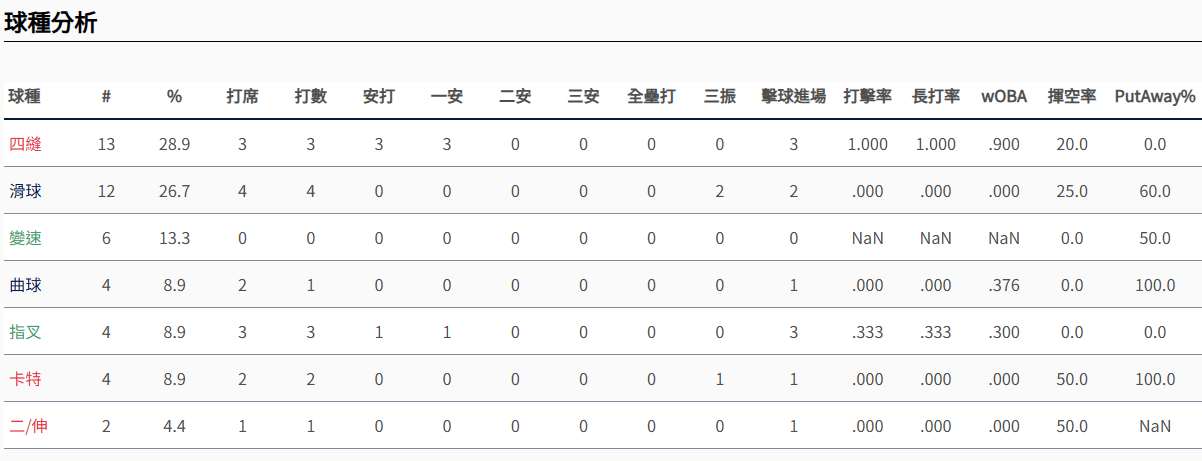Click the 擊球進場 column header
The width and height of the screenshot is (1202, 461).
[793, 97]
